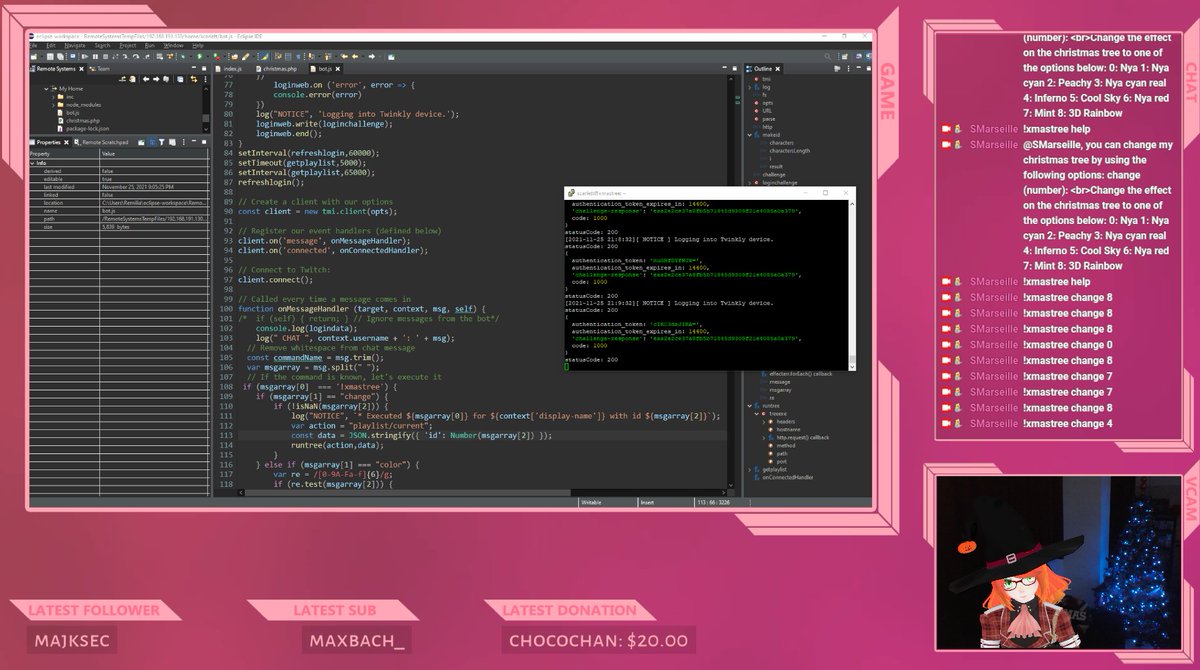Collapse the My Home tree node
Viewport: 1200px width, 670px height.
[x=46, y=89]
